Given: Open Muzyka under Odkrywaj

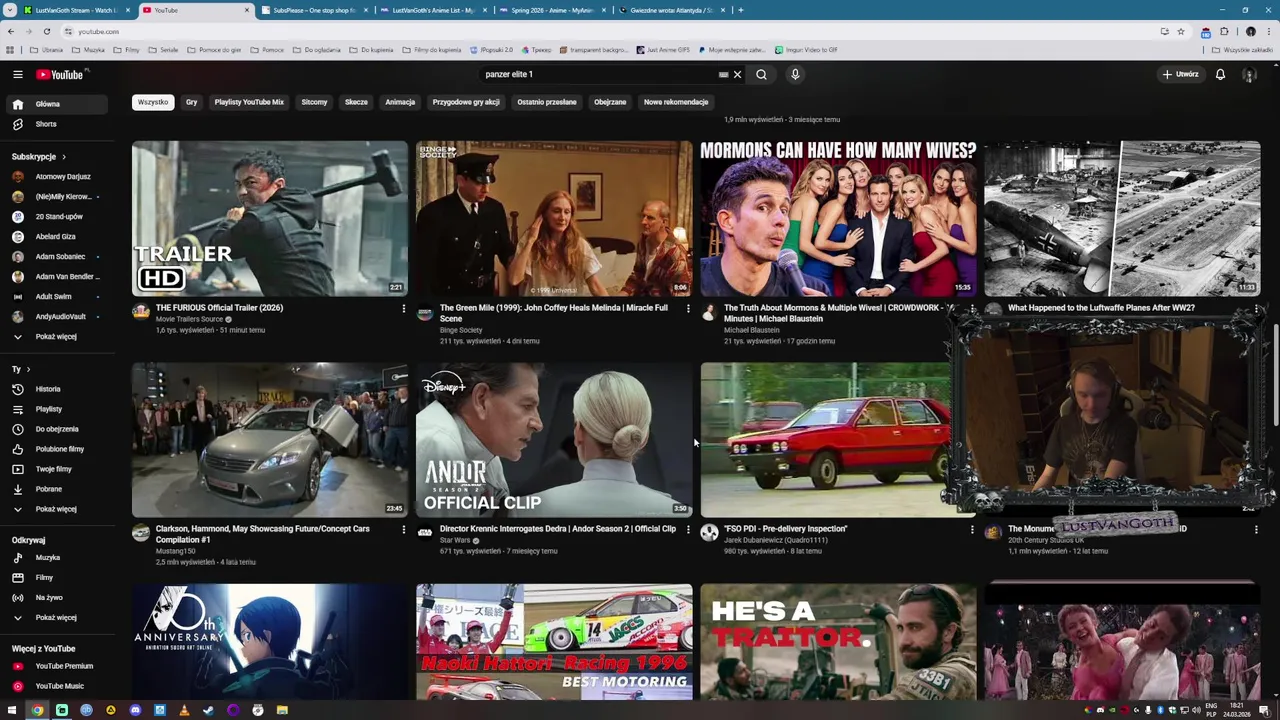Looking at the screenshot, I should point(58,558).
